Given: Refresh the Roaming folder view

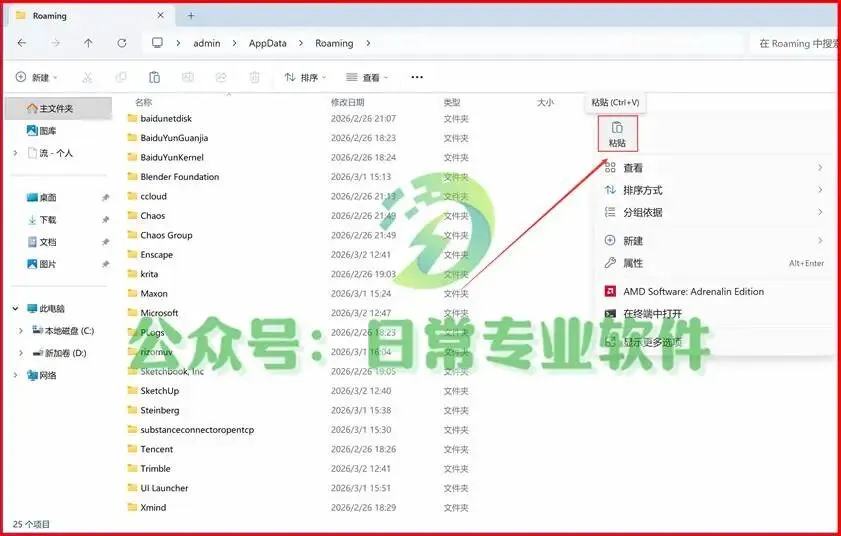Looking at the screenshot, I should 122,43.
